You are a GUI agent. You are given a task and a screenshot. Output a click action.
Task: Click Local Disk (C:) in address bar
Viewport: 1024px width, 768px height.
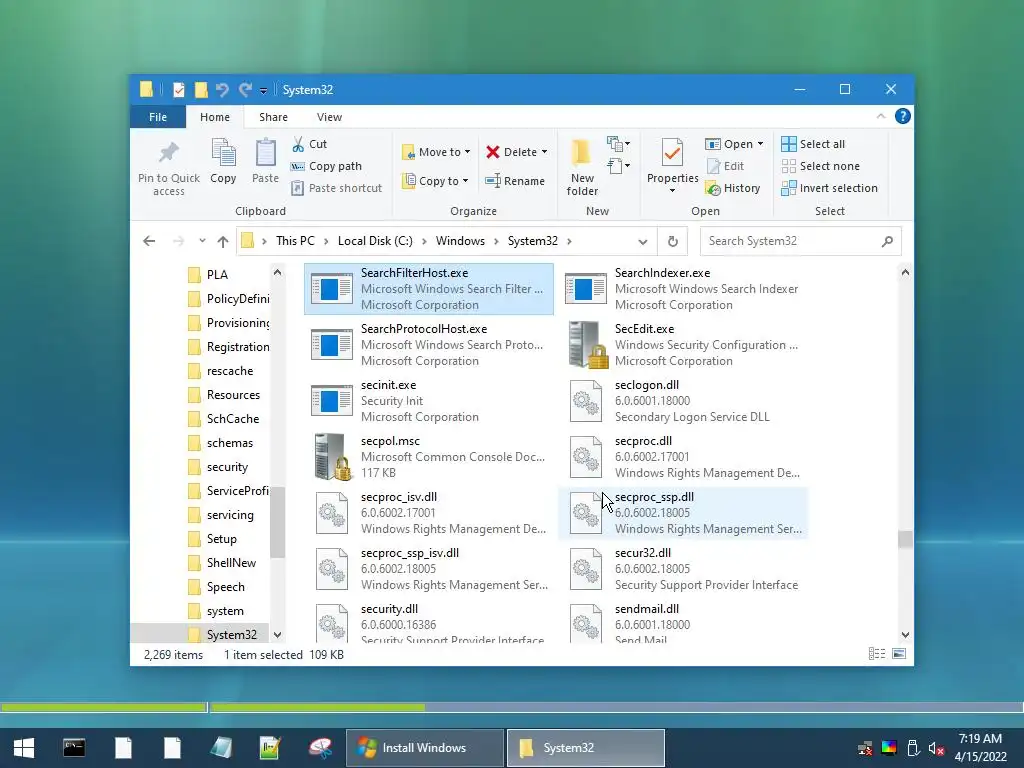tap(375, 241)
